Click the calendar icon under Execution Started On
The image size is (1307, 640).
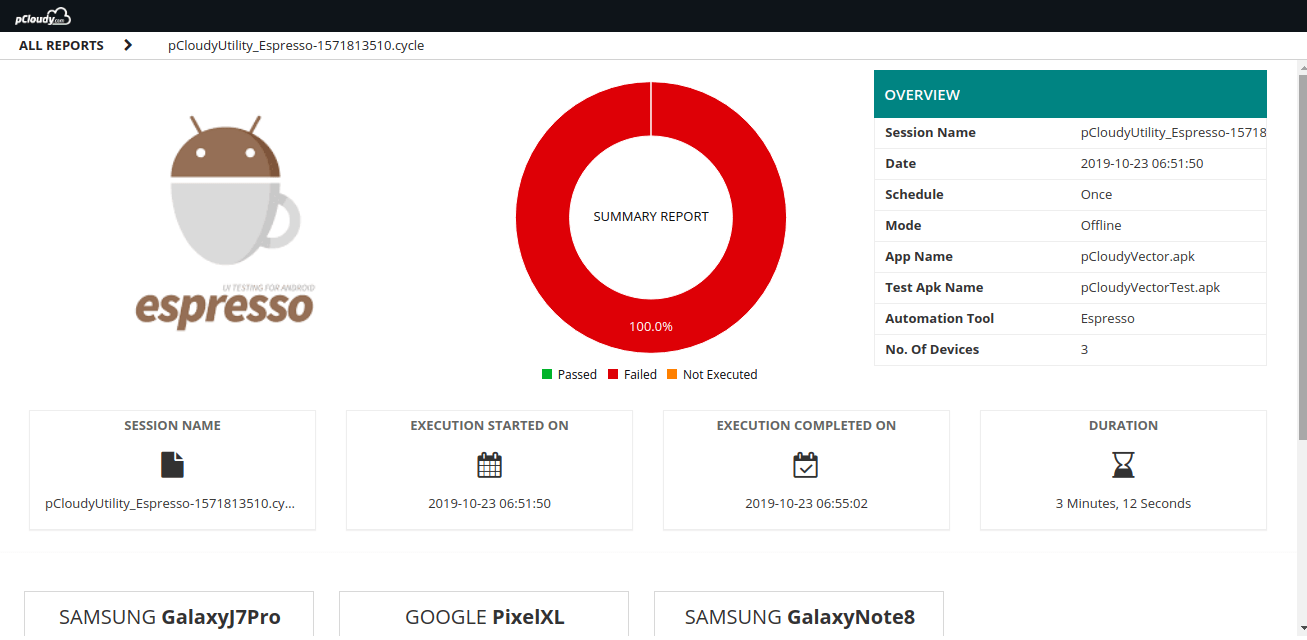click(x=489, y=465)
